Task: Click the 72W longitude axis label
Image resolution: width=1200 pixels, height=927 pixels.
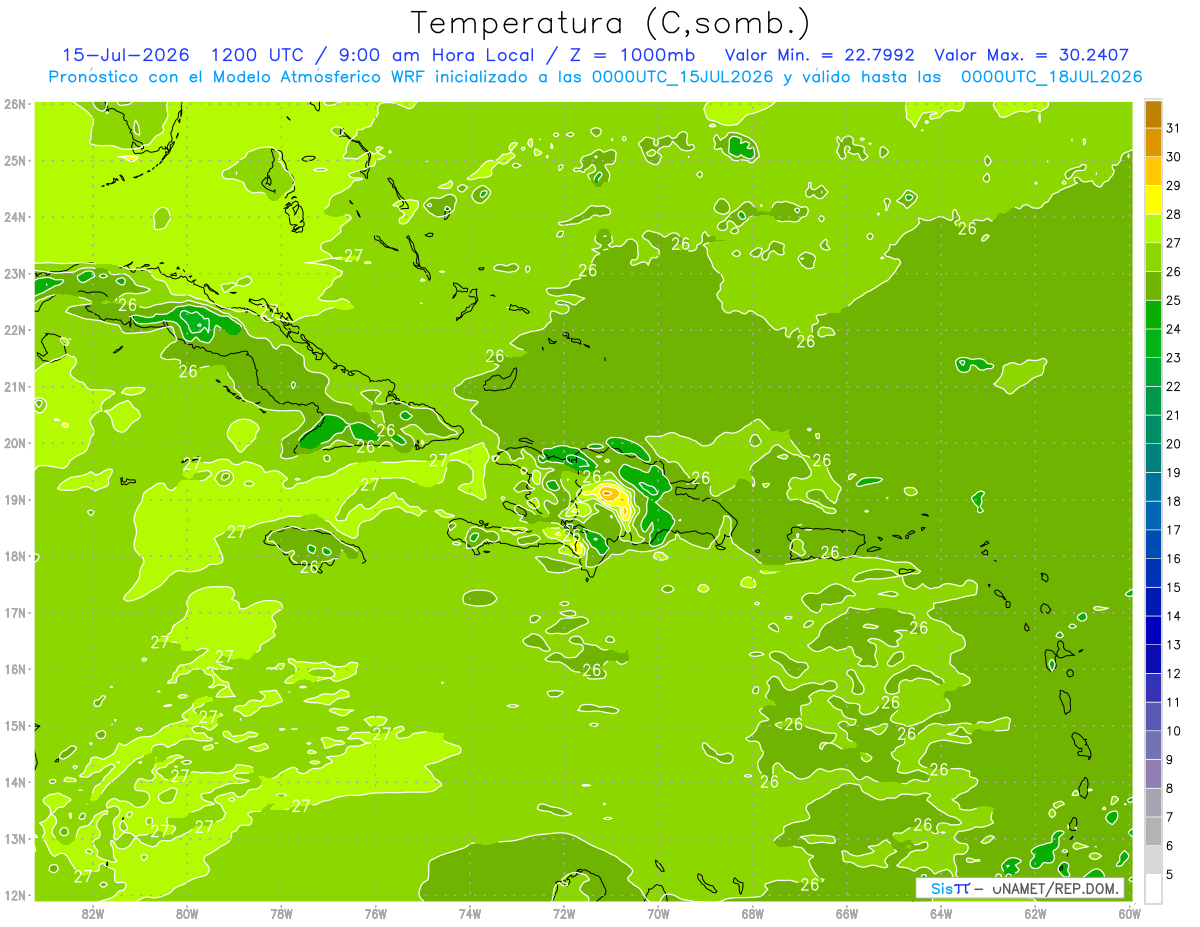Action: [564, 913]
